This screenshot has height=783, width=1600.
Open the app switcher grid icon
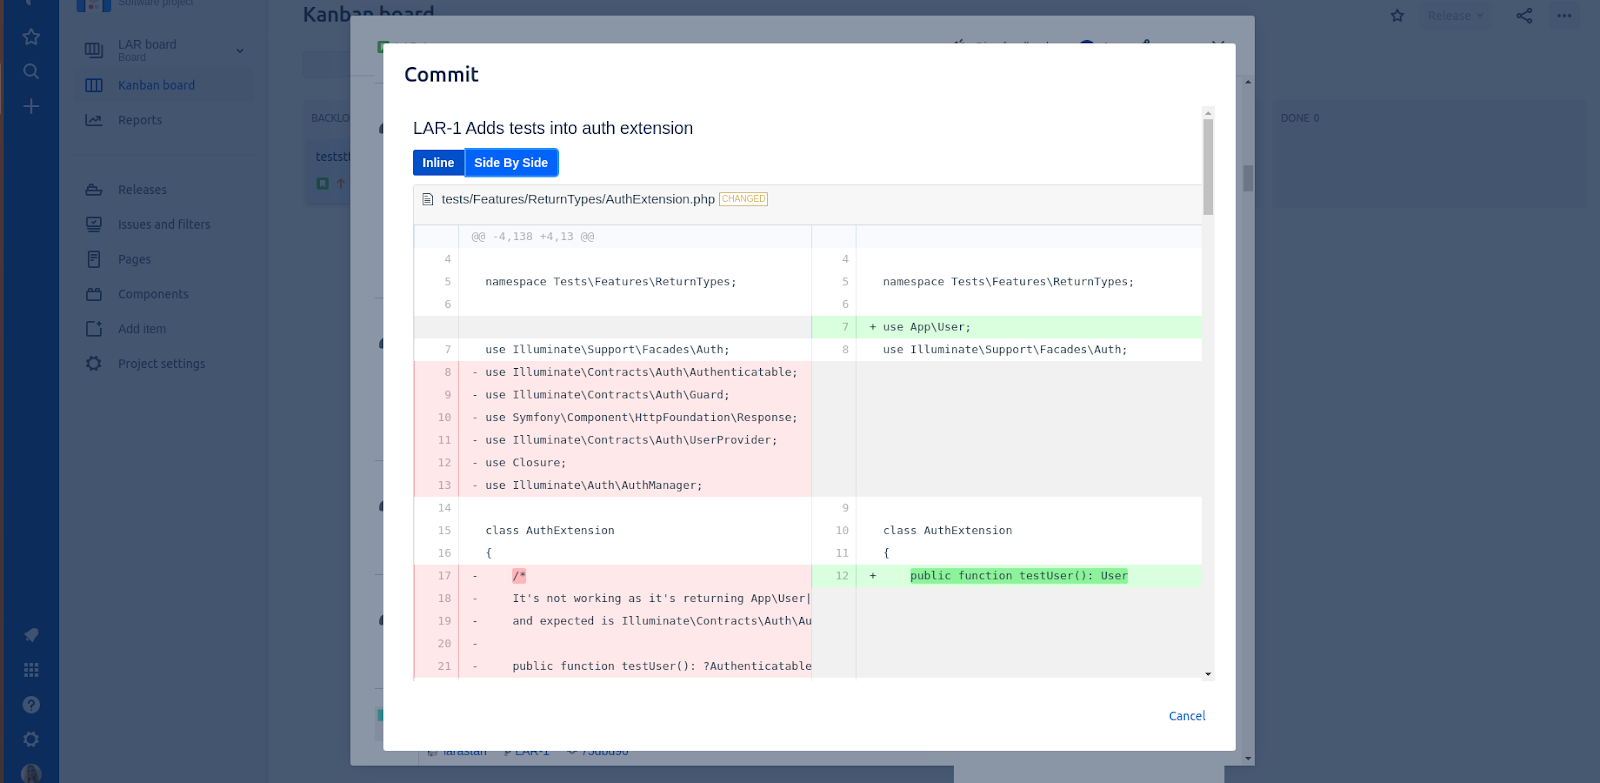pos(31,670)
